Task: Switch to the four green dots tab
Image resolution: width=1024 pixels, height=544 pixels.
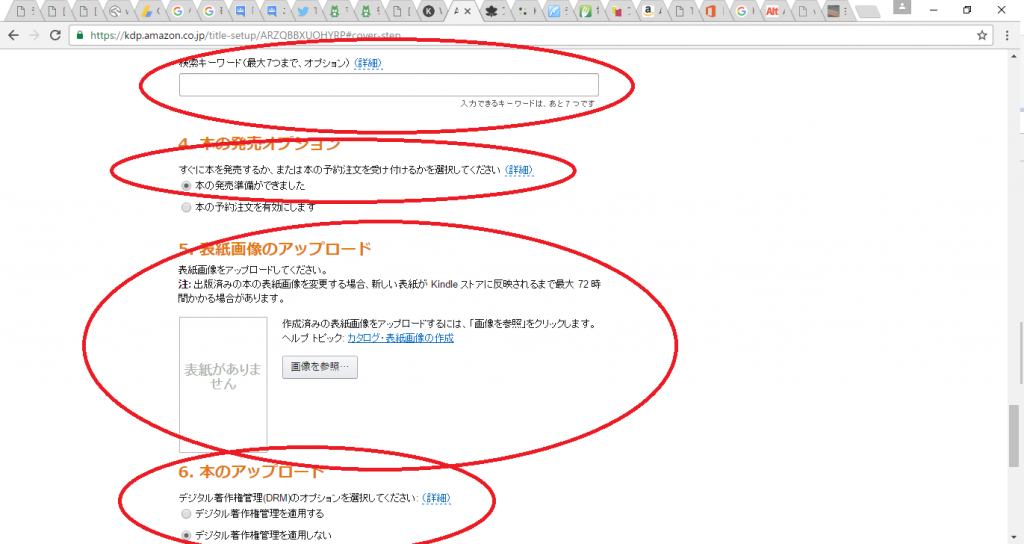Action: click(522, 11)
